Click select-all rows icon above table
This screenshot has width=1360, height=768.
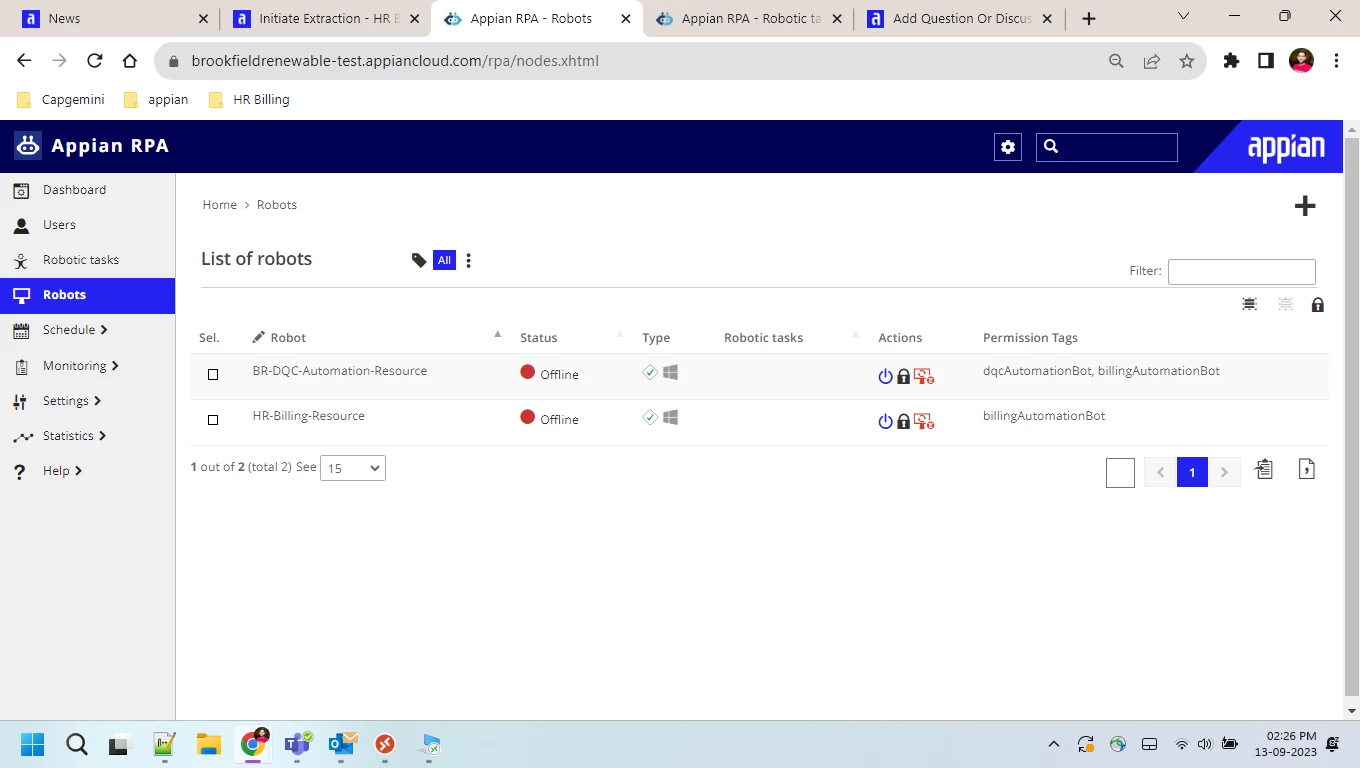pos(1249,304)
